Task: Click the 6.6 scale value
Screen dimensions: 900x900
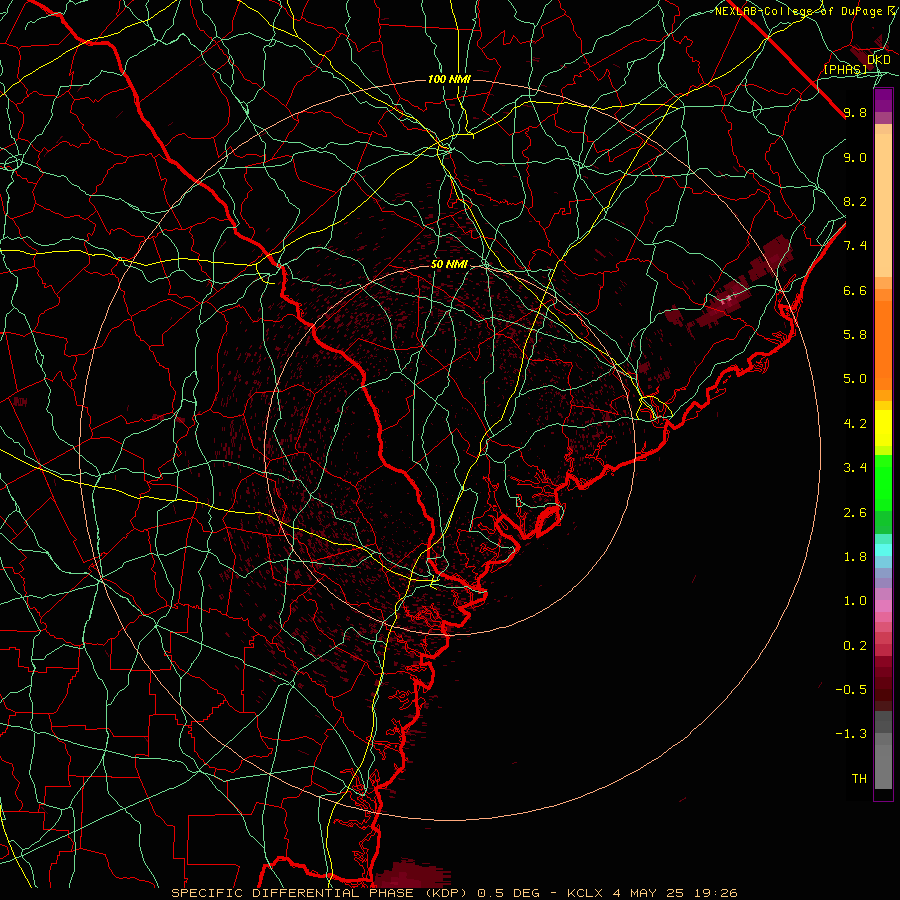Action: tap(855, 290)
